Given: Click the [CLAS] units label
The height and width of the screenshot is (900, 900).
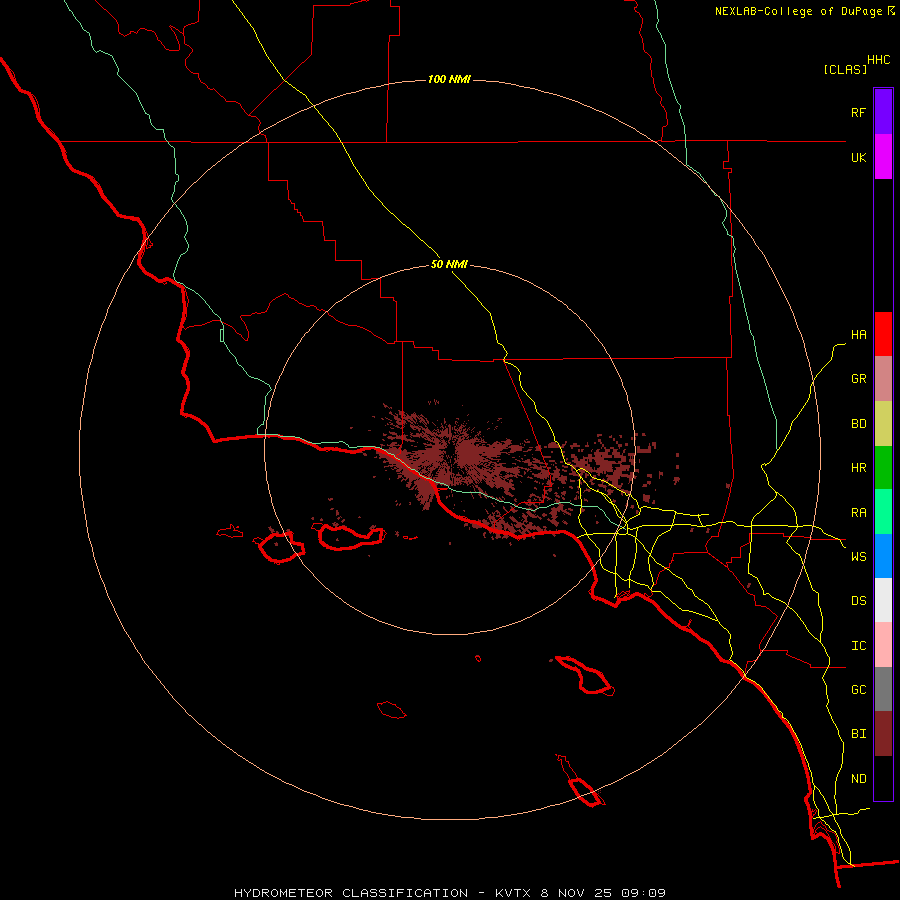Looking at the screenshot, I should click(x=845, y=69).
